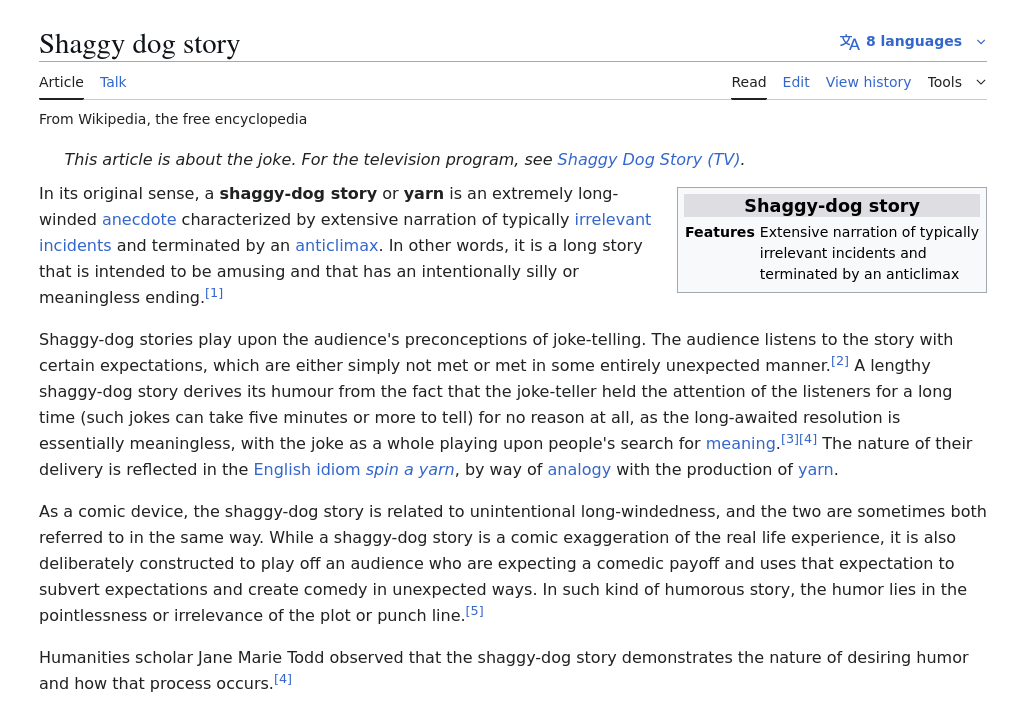
Task: Click the name Jane Marie Todd
Action: [x=261, y=658]
